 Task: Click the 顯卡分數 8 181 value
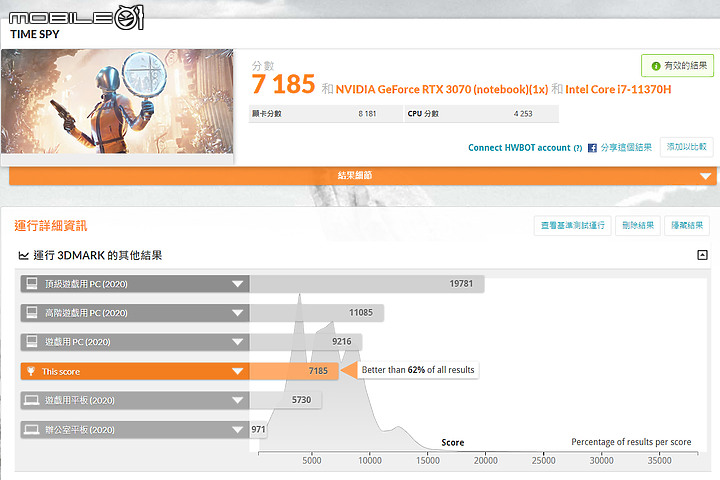coord(367,114)
